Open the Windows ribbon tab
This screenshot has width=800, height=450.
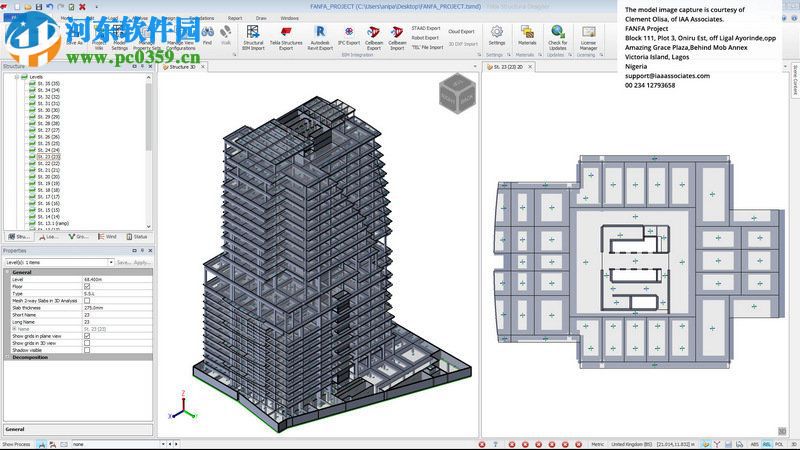click(289, 18)
